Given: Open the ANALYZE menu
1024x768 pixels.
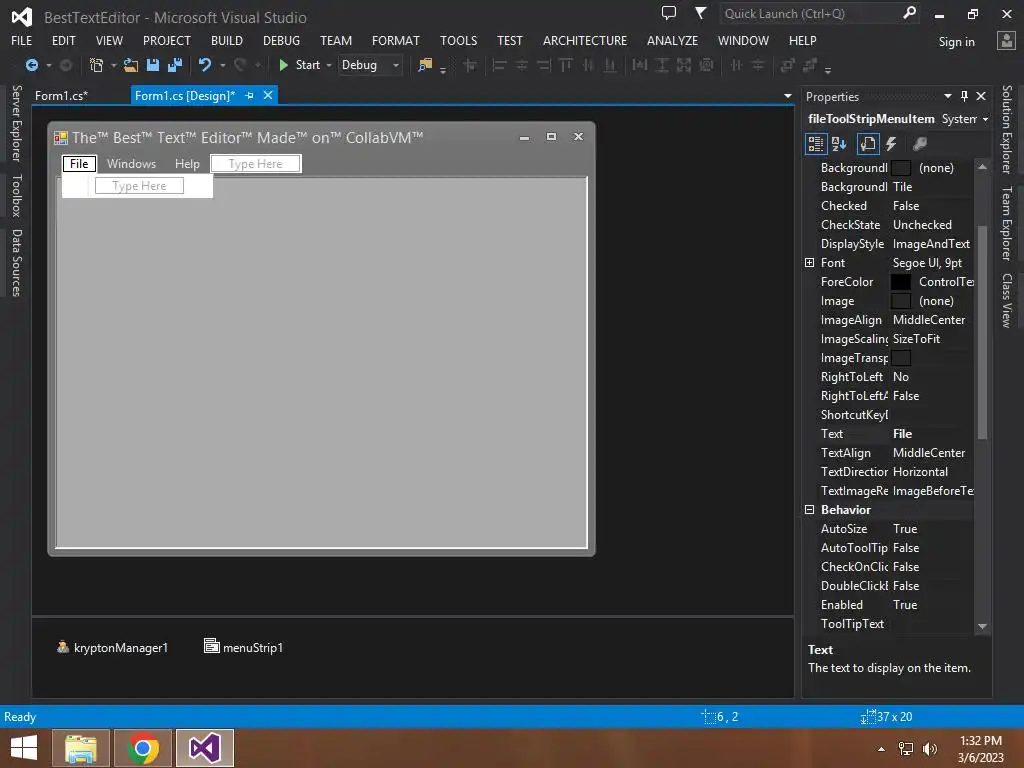Looking at the screenshot, I should pos(672,40).
